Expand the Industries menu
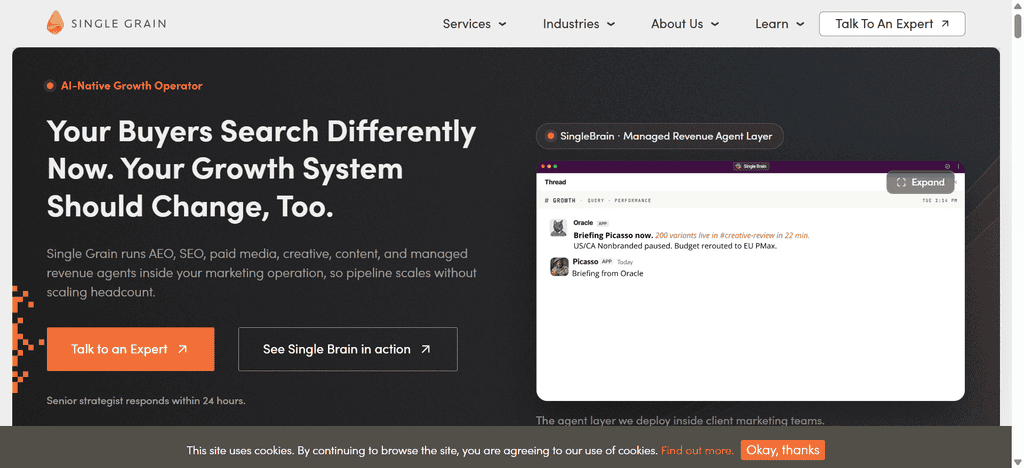 point(579,24)
